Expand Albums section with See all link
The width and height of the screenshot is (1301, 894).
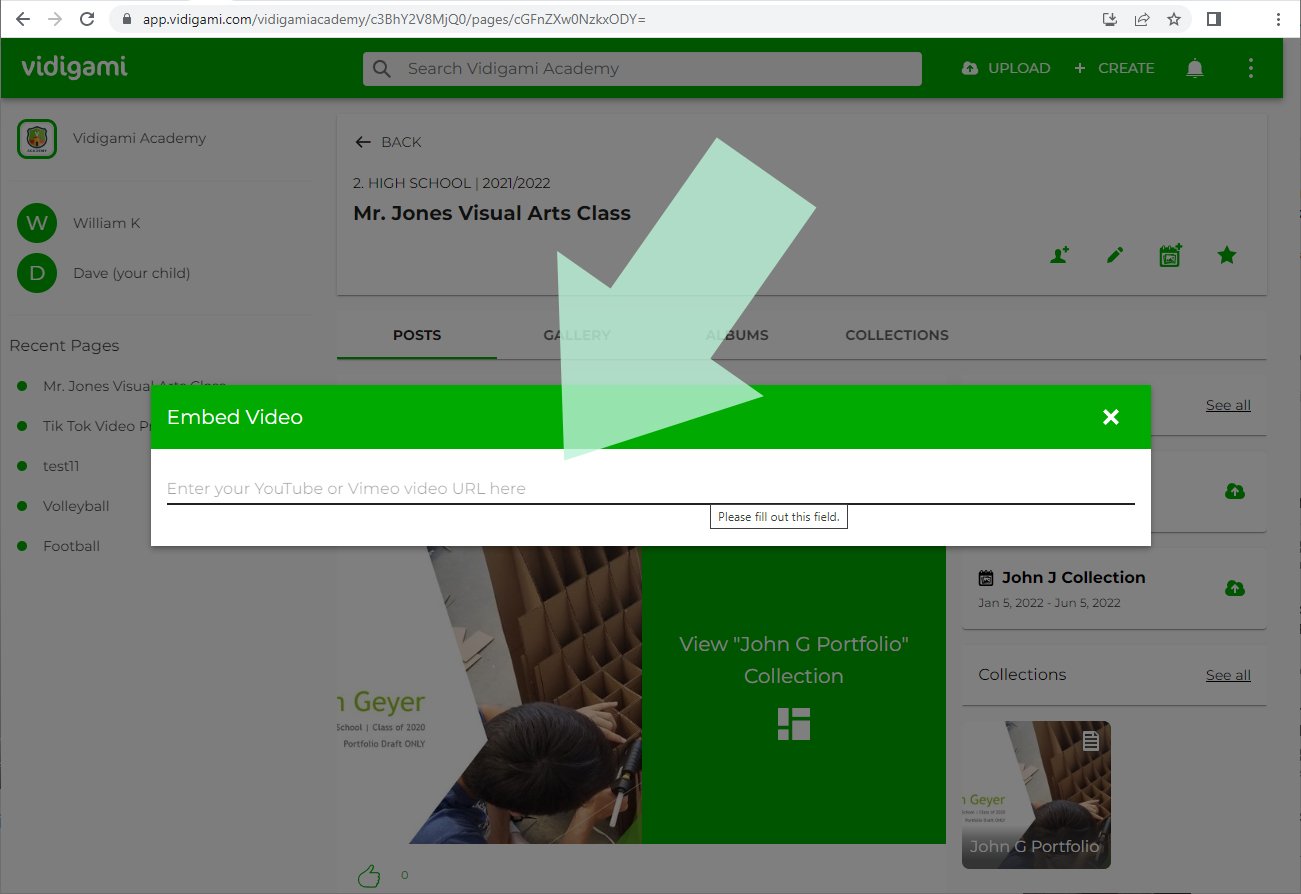pos(1227,405)
